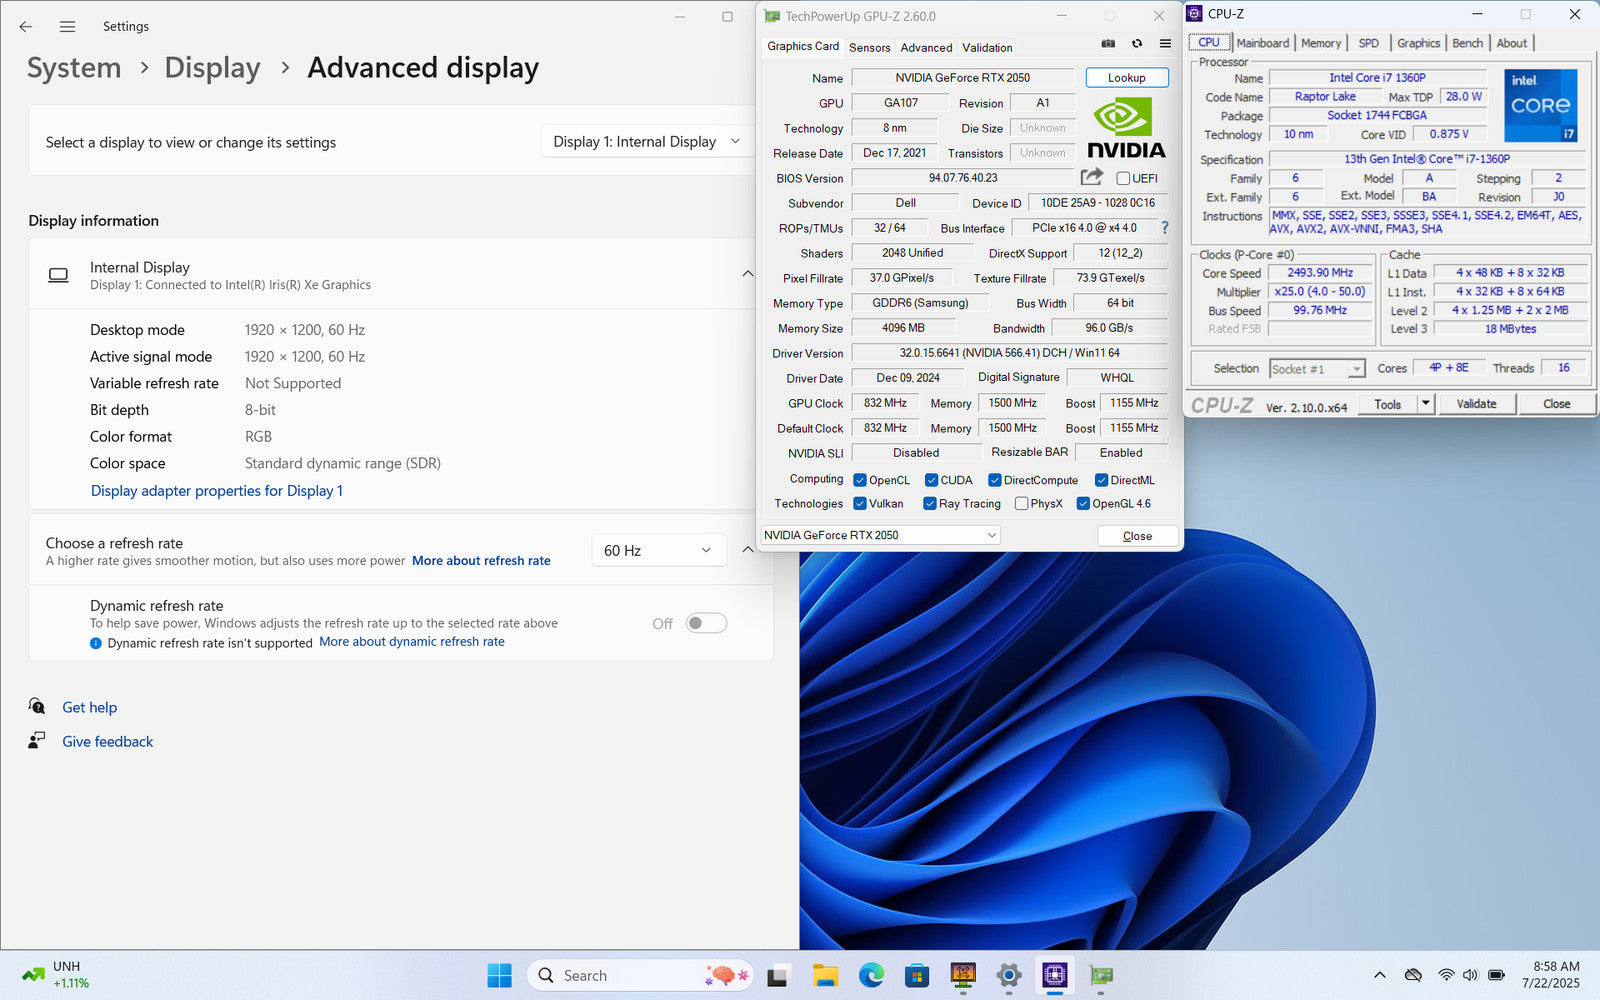The image size is (1600, 1000).
Task: Open Display adapter properties for Display 1
Action: pyautogui.click(x=217, y=491)
